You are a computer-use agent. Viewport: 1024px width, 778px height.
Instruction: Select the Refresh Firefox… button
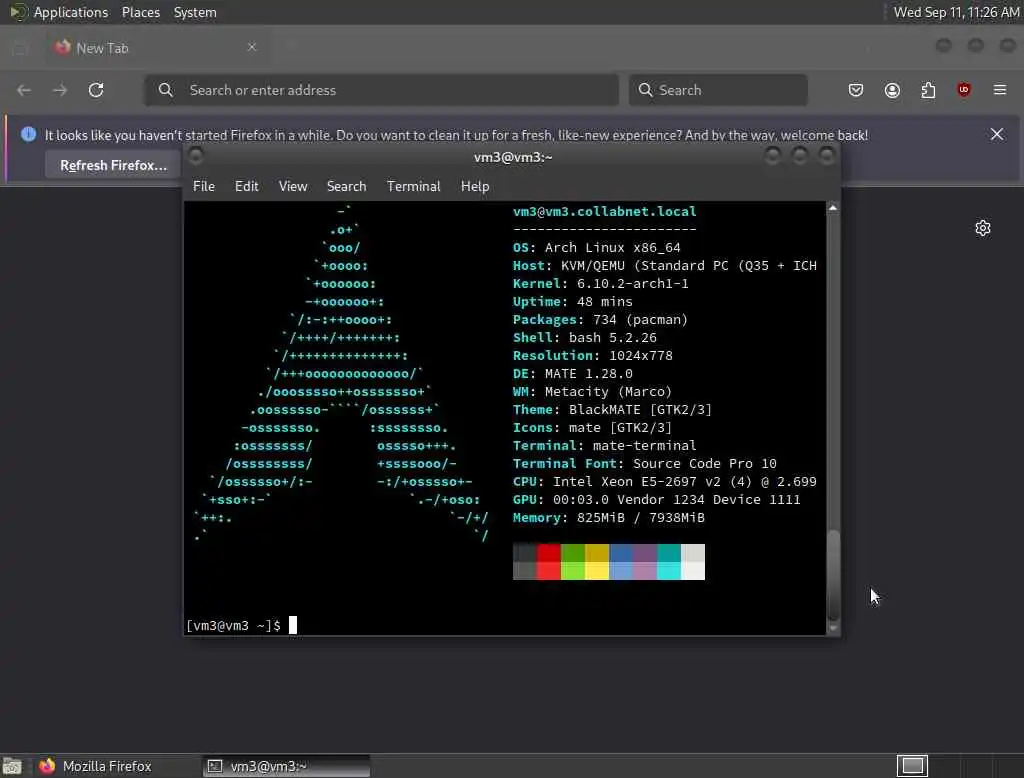(x=113, y=165)
